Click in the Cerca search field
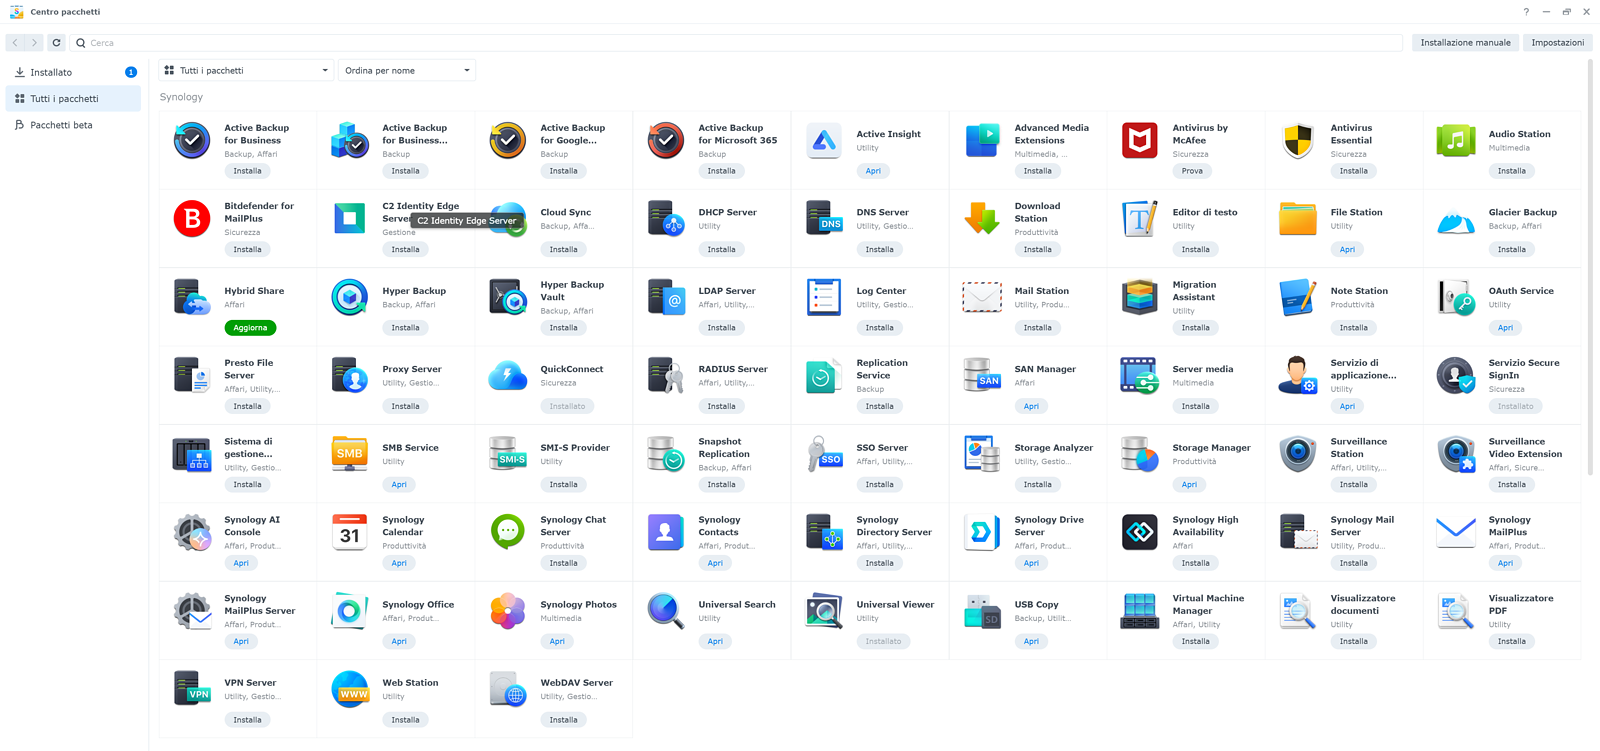Screen dimensions: 1600x751 (737, 43)
